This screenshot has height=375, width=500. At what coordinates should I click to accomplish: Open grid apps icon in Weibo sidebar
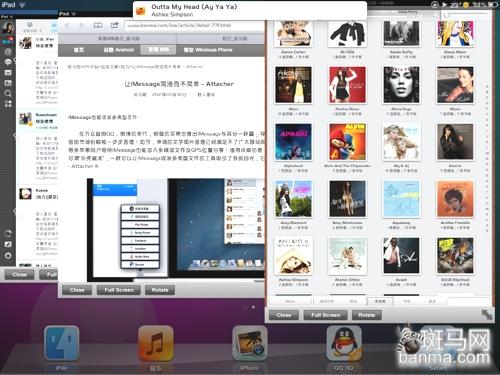(8, 104)
